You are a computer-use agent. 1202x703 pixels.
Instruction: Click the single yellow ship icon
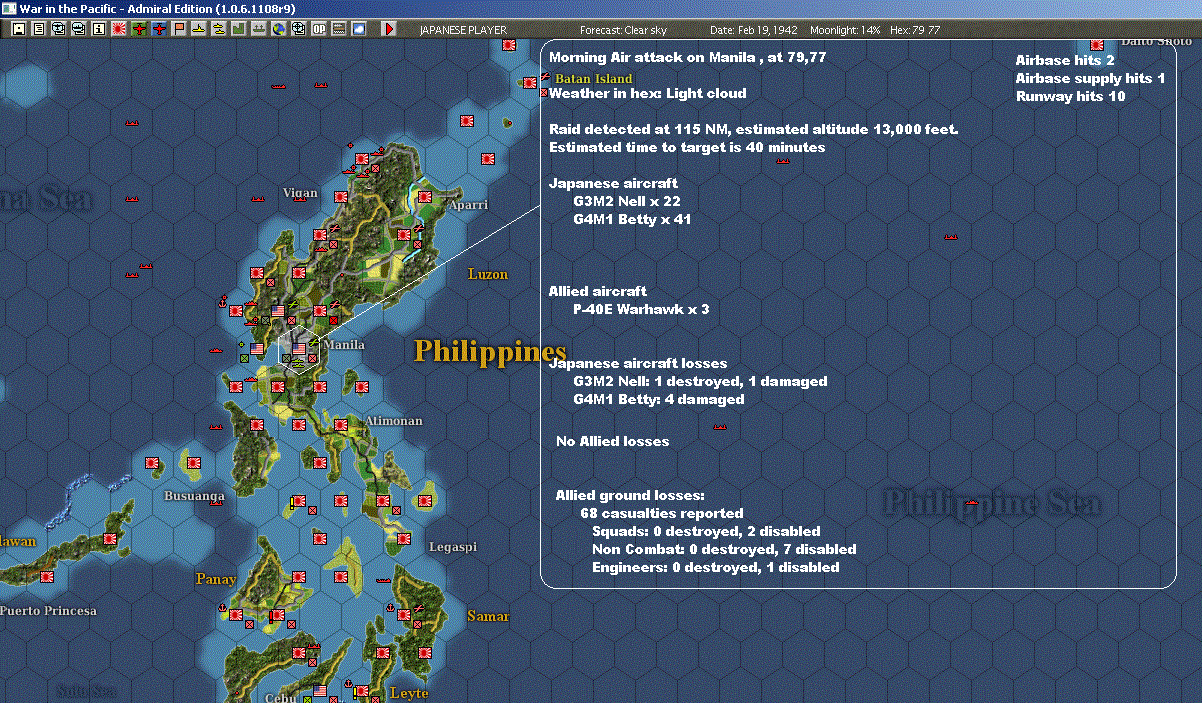click(199, 30)
